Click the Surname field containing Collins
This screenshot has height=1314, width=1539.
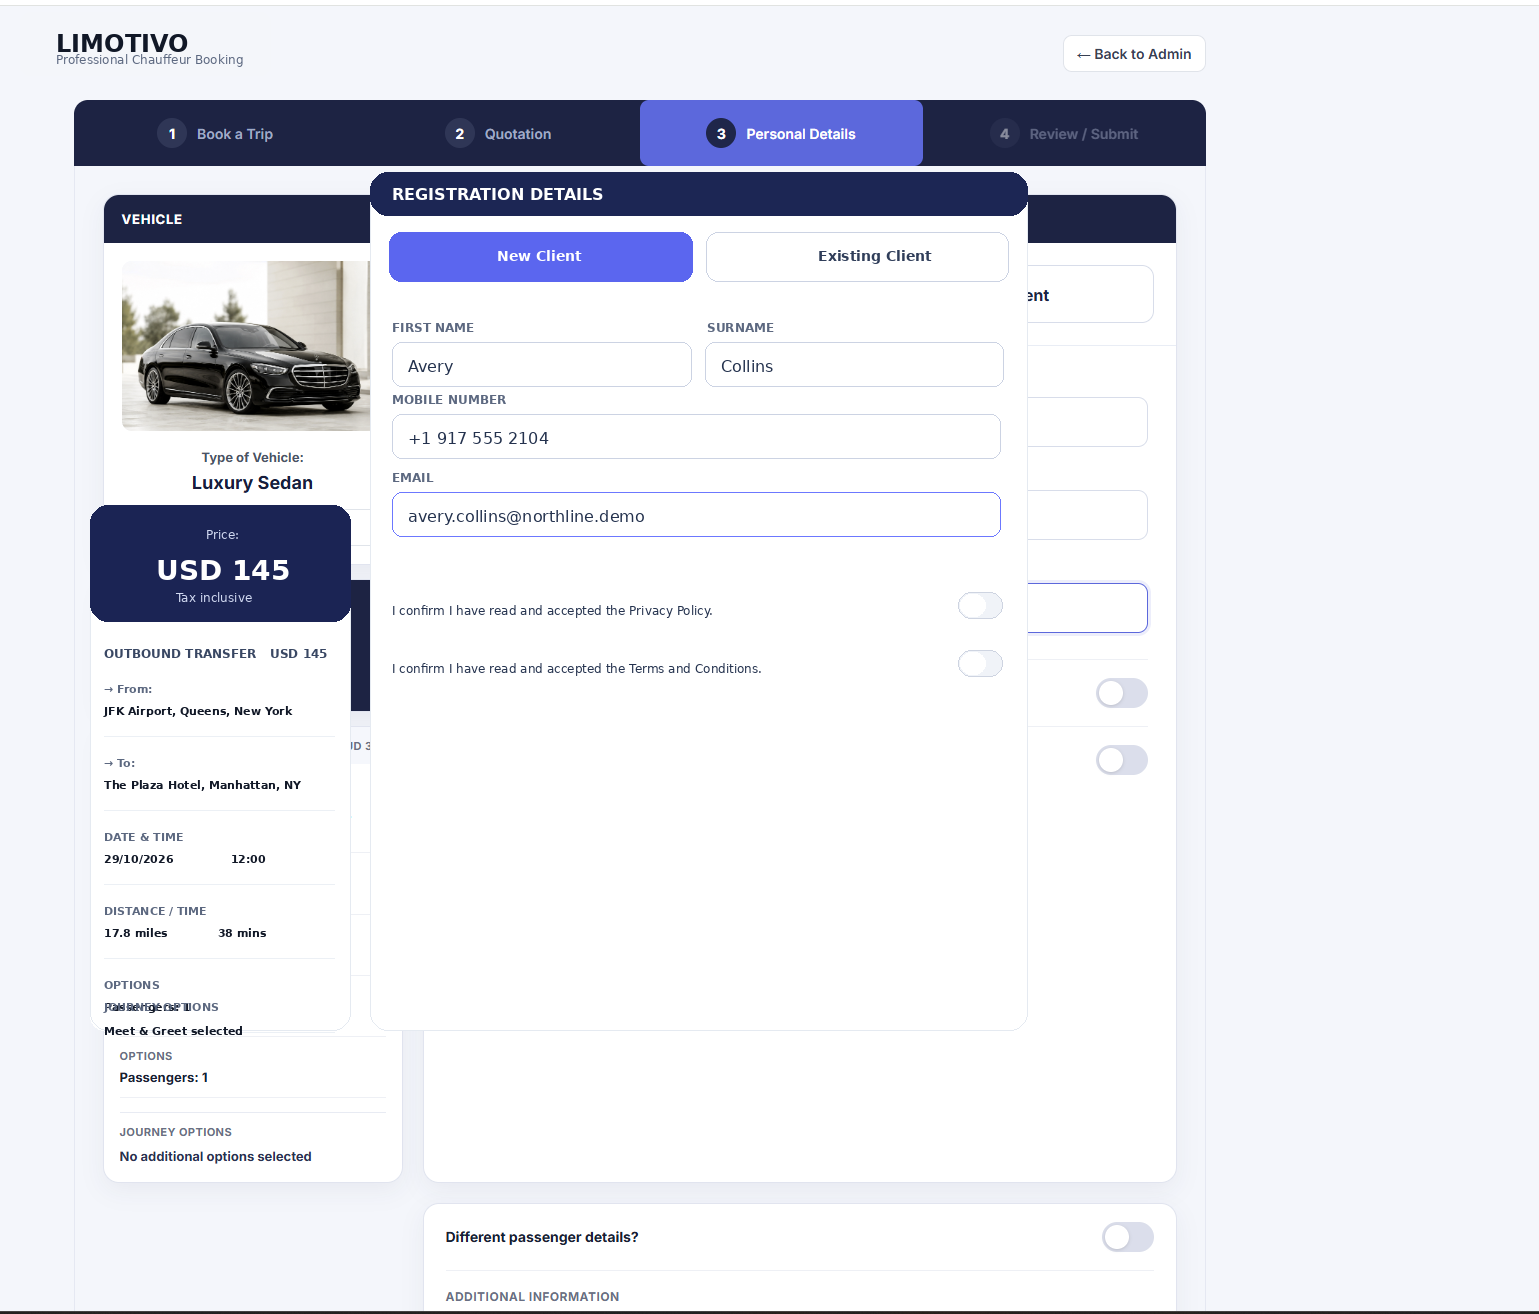pos(854,365)
